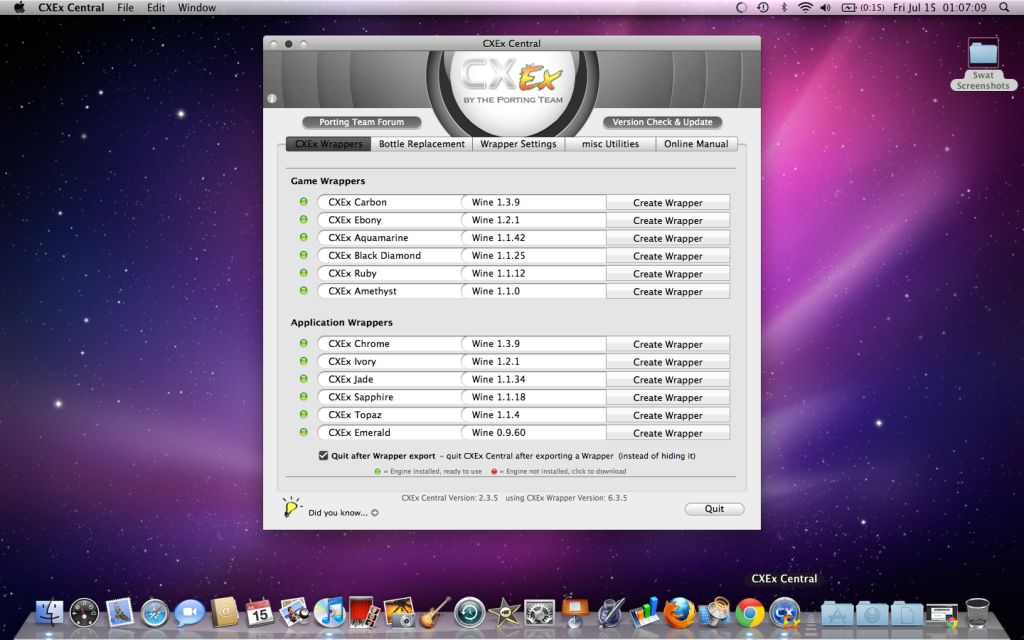Click the lightbulb tip icon

point(291,507)
